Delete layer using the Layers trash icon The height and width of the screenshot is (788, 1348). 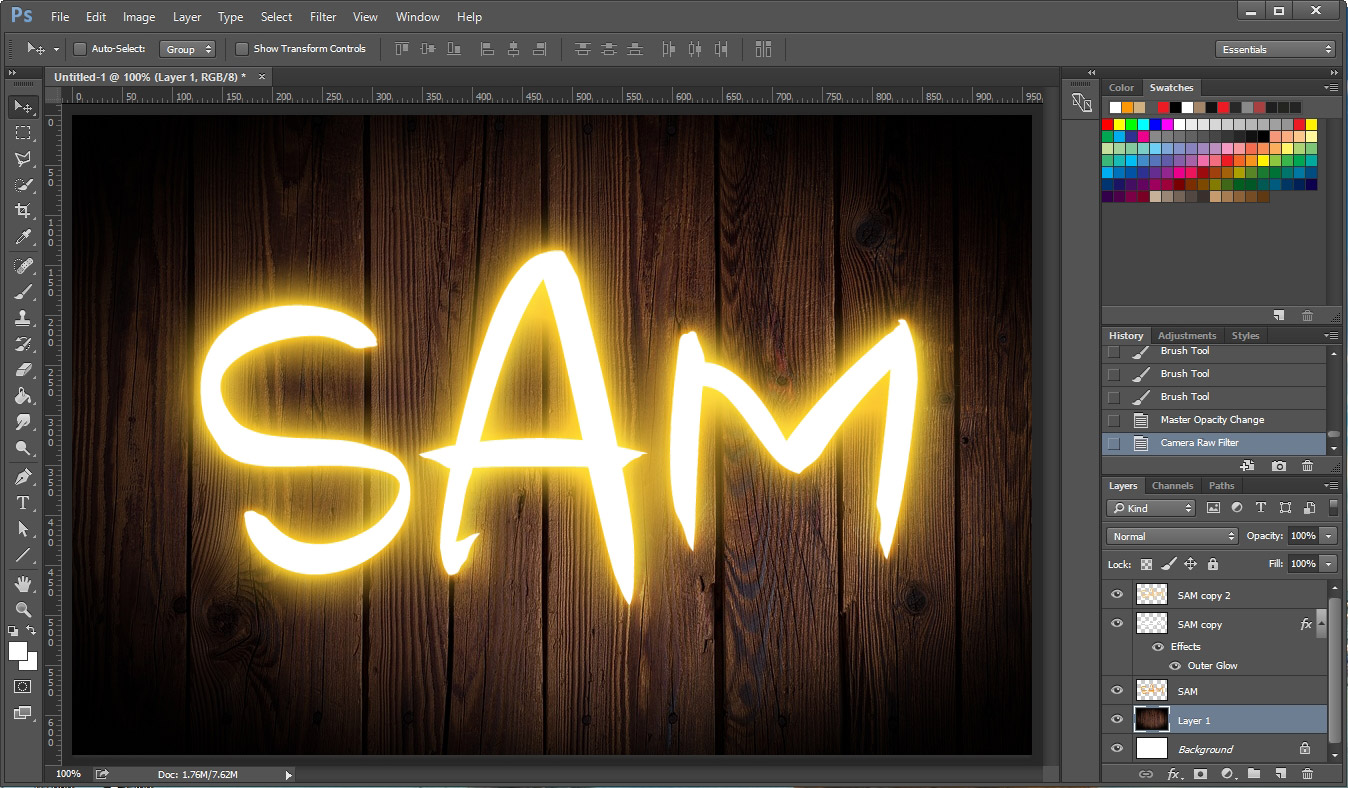[1307, 774]
